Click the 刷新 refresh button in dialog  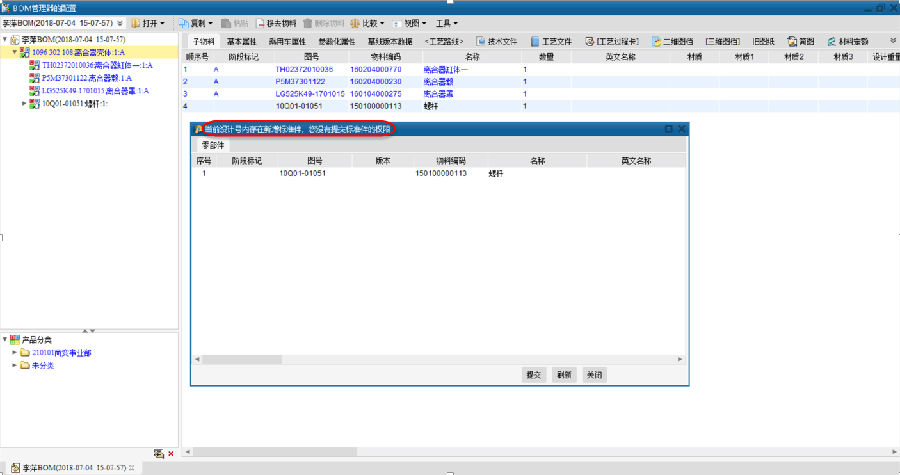point(564,374)
